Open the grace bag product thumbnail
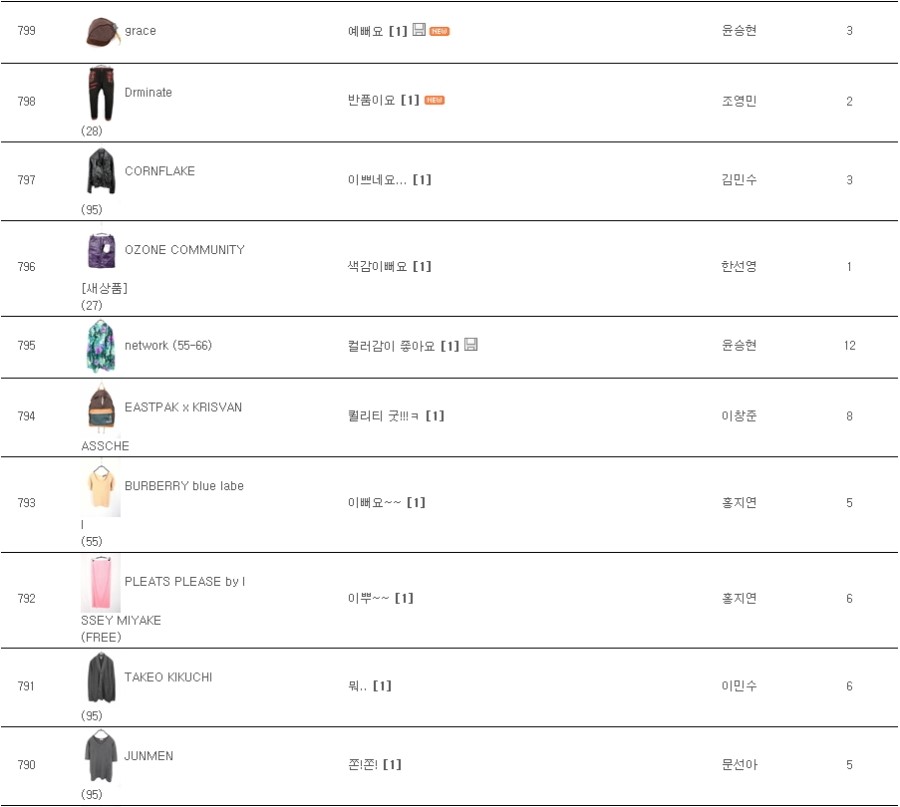 (101, 31)
